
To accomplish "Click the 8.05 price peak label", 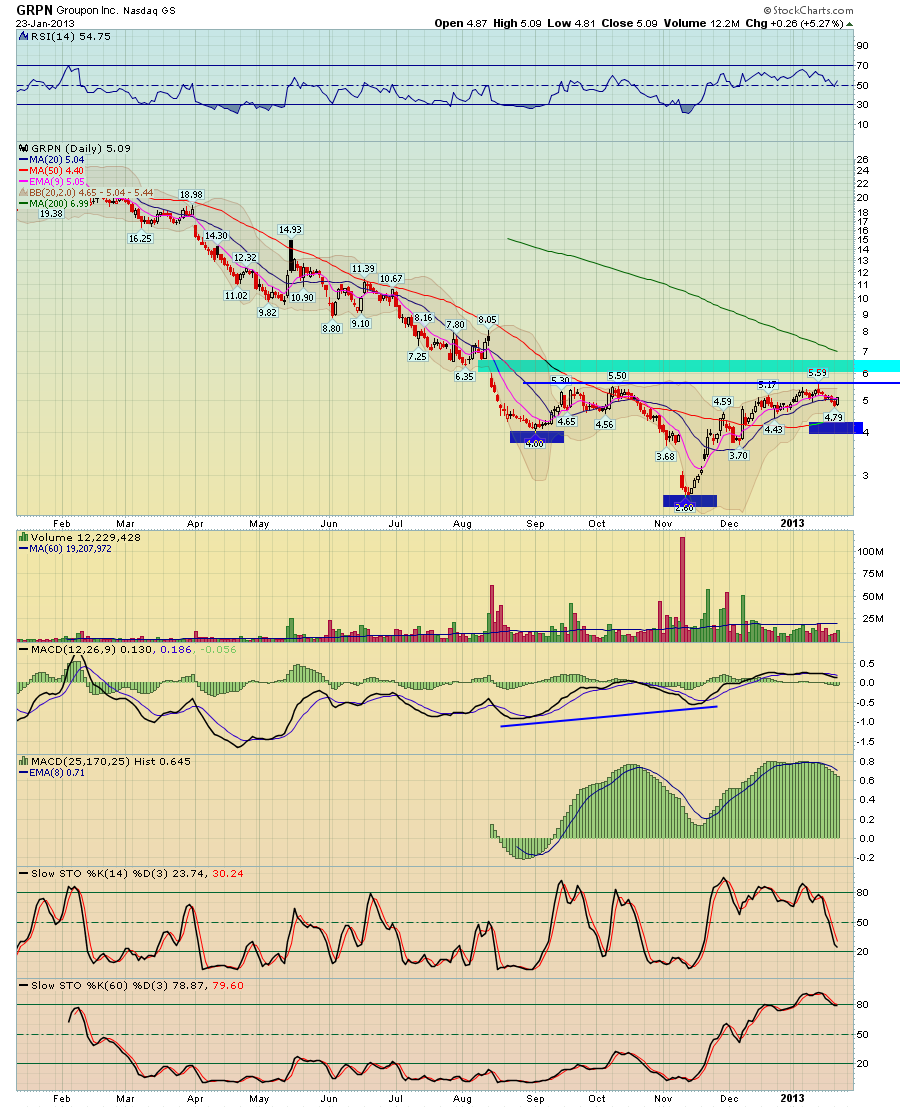I will coord(487,320).
